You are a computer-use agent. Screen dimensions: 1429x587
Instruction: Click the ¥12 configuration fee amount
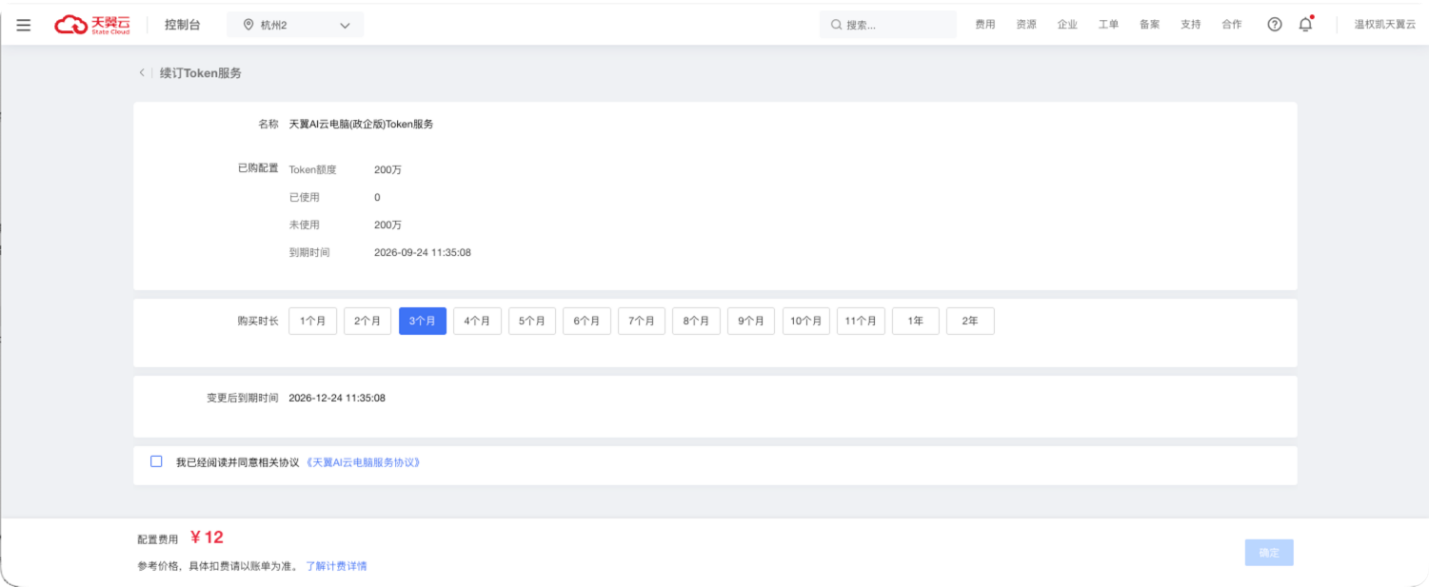click(x=207, y=537)
